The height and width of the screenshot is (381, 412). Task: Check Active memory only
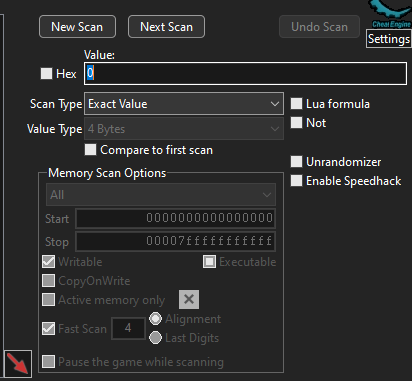(49, 300)
